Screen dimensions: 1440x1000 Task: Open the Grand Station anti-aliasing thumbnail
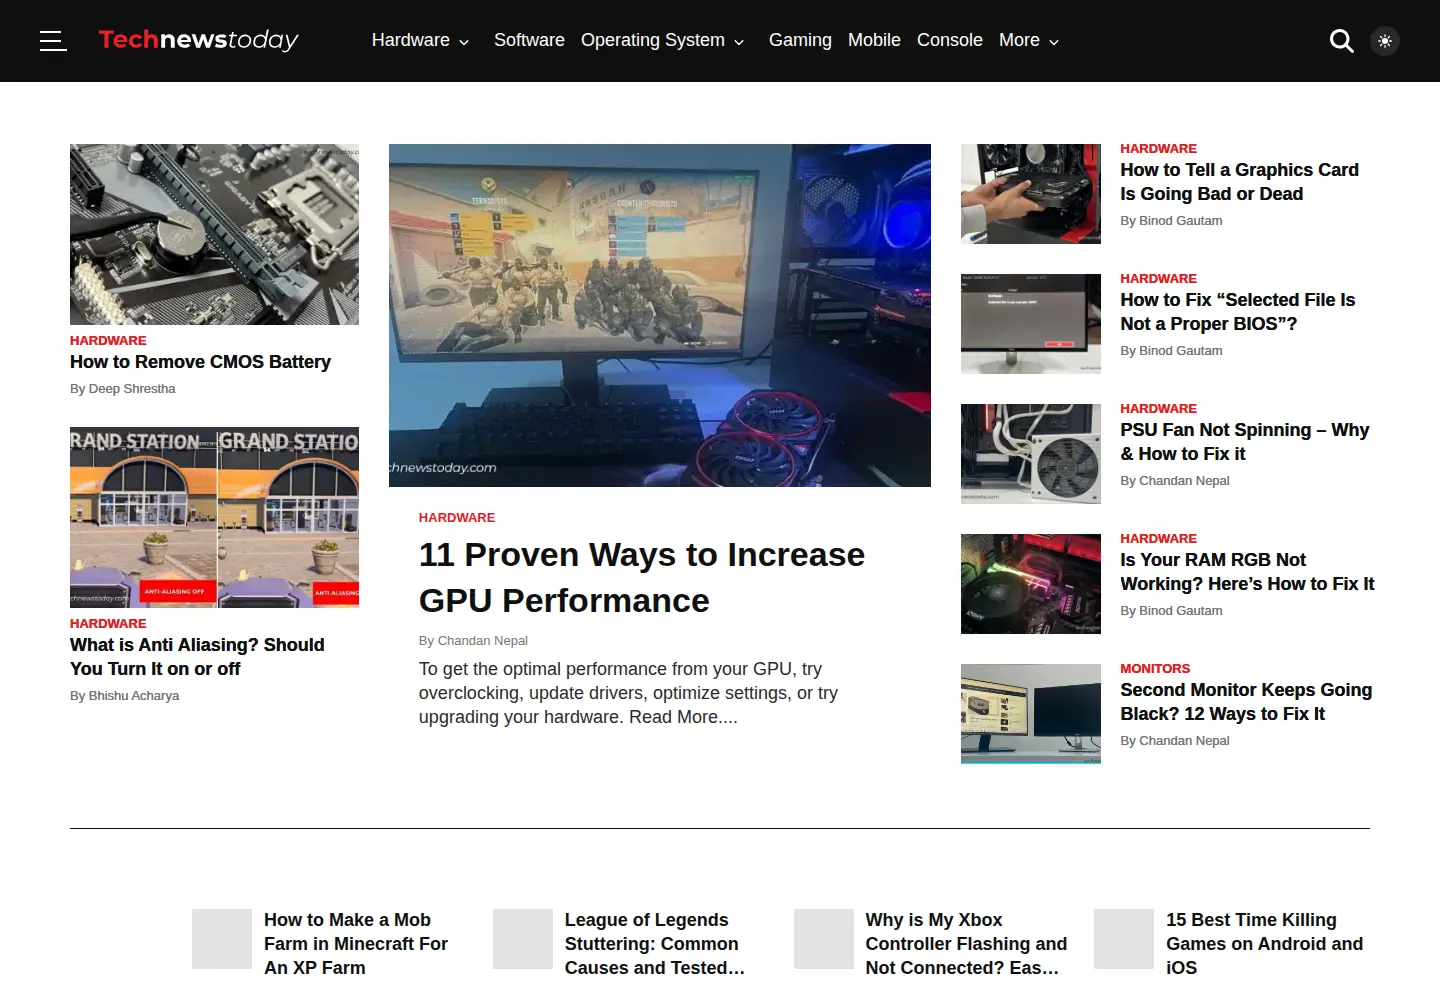(214, 517)
